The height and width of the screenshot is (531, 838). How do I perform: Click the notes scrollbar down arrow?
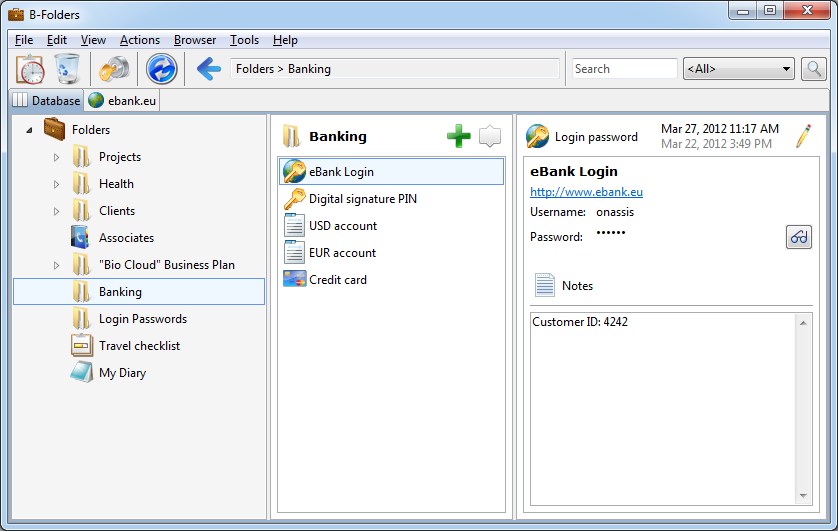tap(803, 496)
